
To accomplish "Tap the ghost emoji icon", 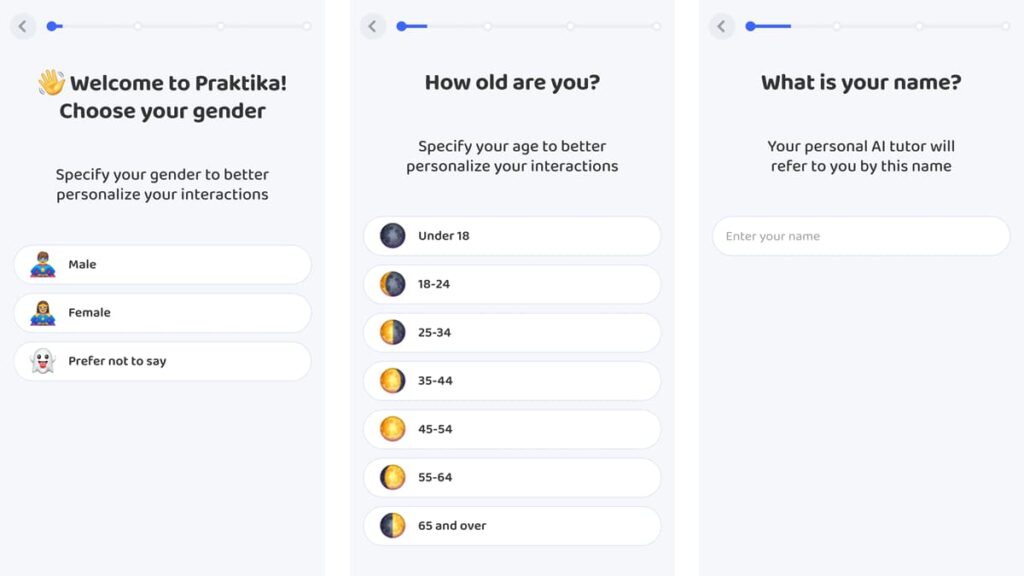I will coord(43,361).
